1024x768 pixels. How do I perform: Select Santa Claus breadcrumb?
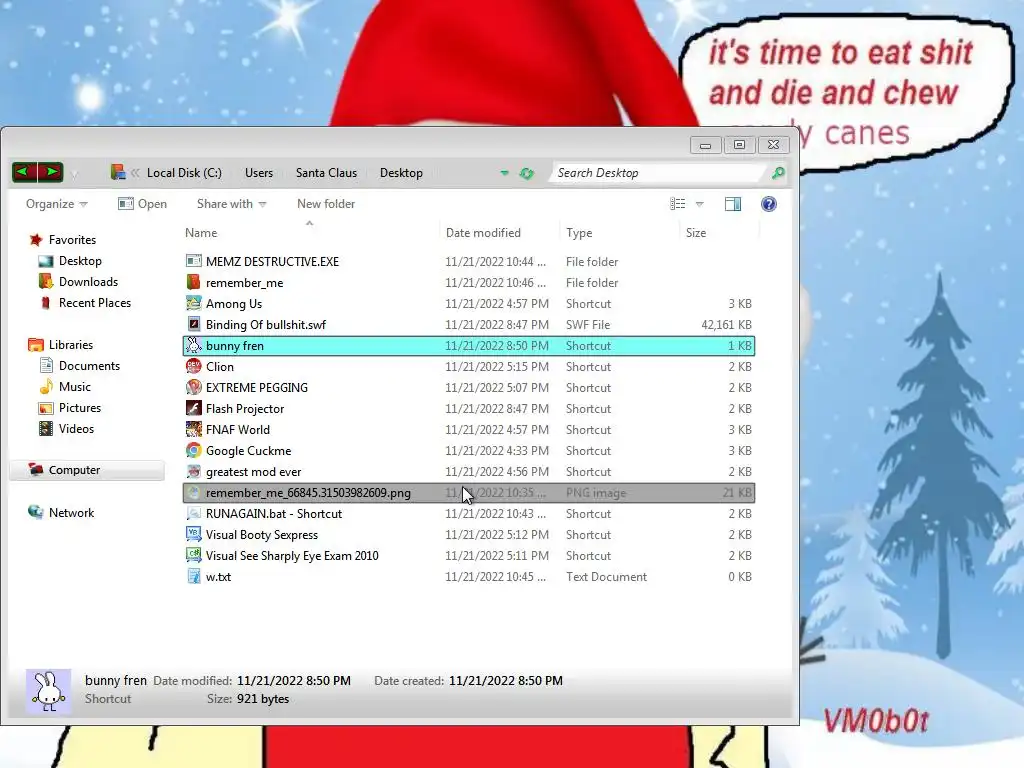click(x=326, y=173)
